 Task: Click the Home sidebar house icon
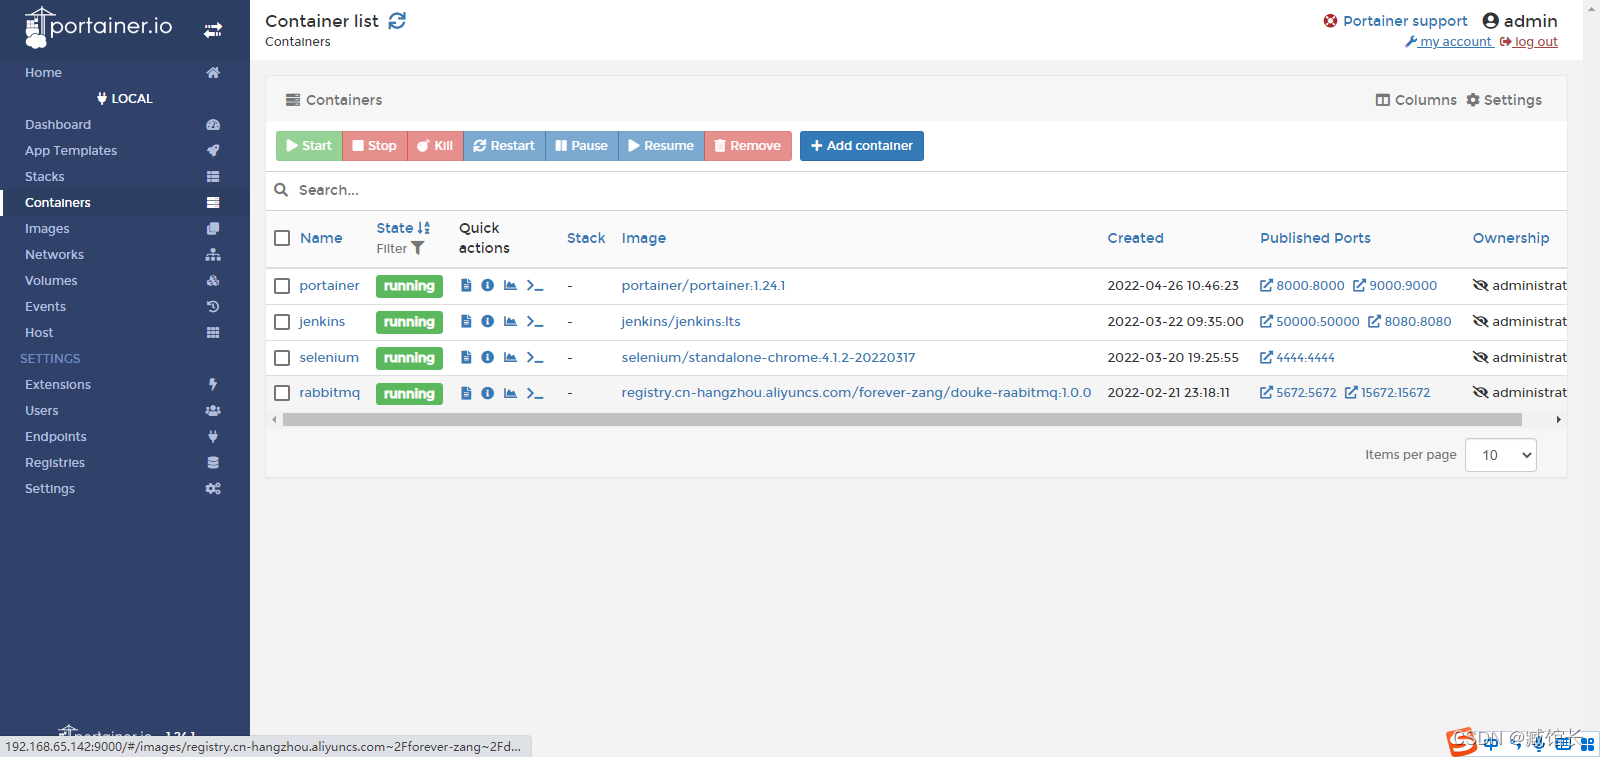tap(213, 72)
